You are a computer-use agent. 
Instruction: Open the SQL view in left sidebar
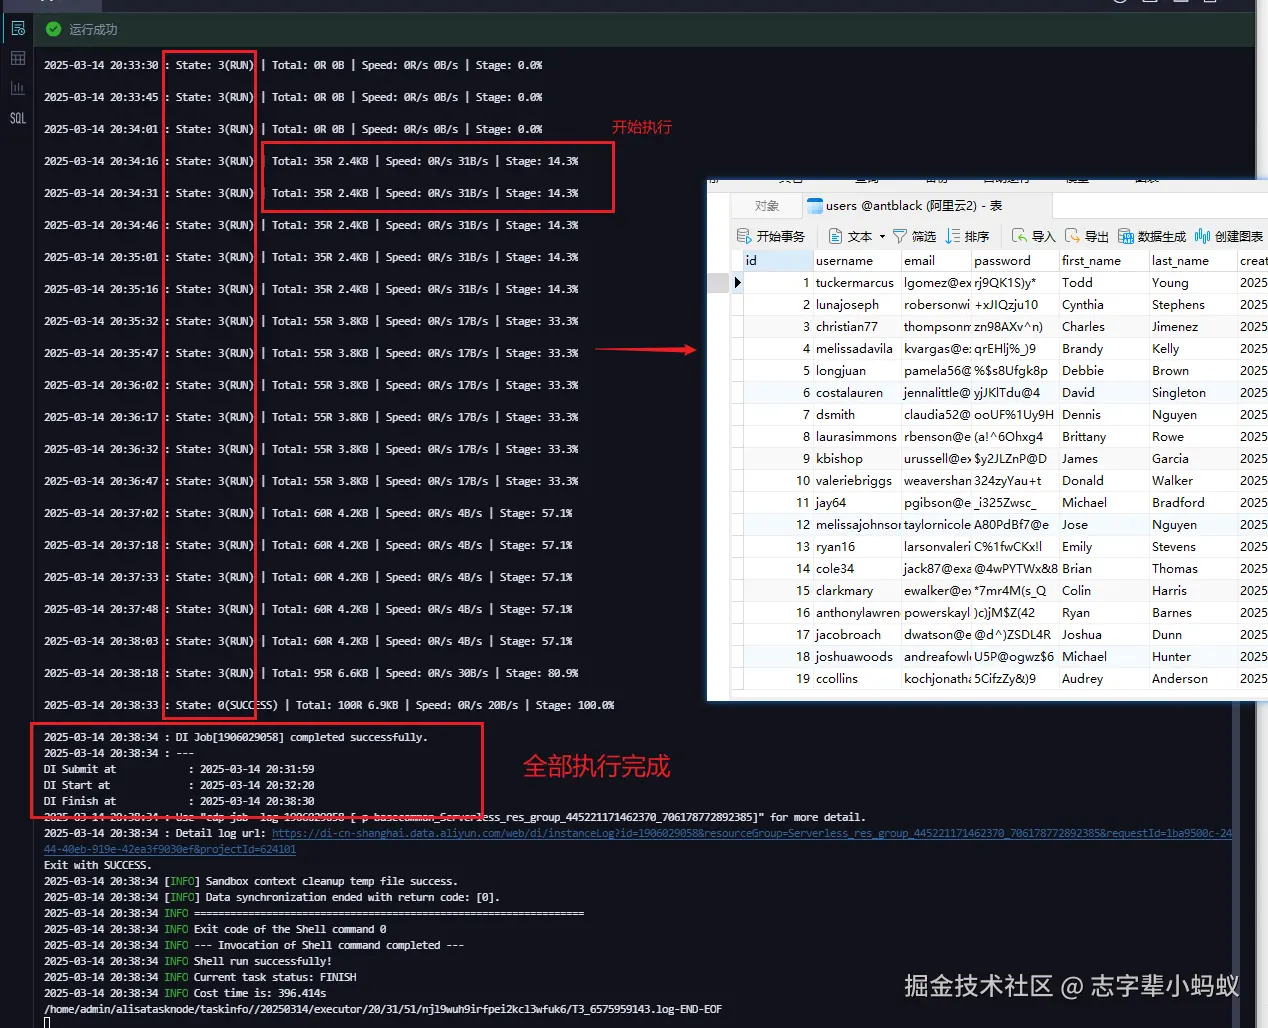[x=18, y=118]
